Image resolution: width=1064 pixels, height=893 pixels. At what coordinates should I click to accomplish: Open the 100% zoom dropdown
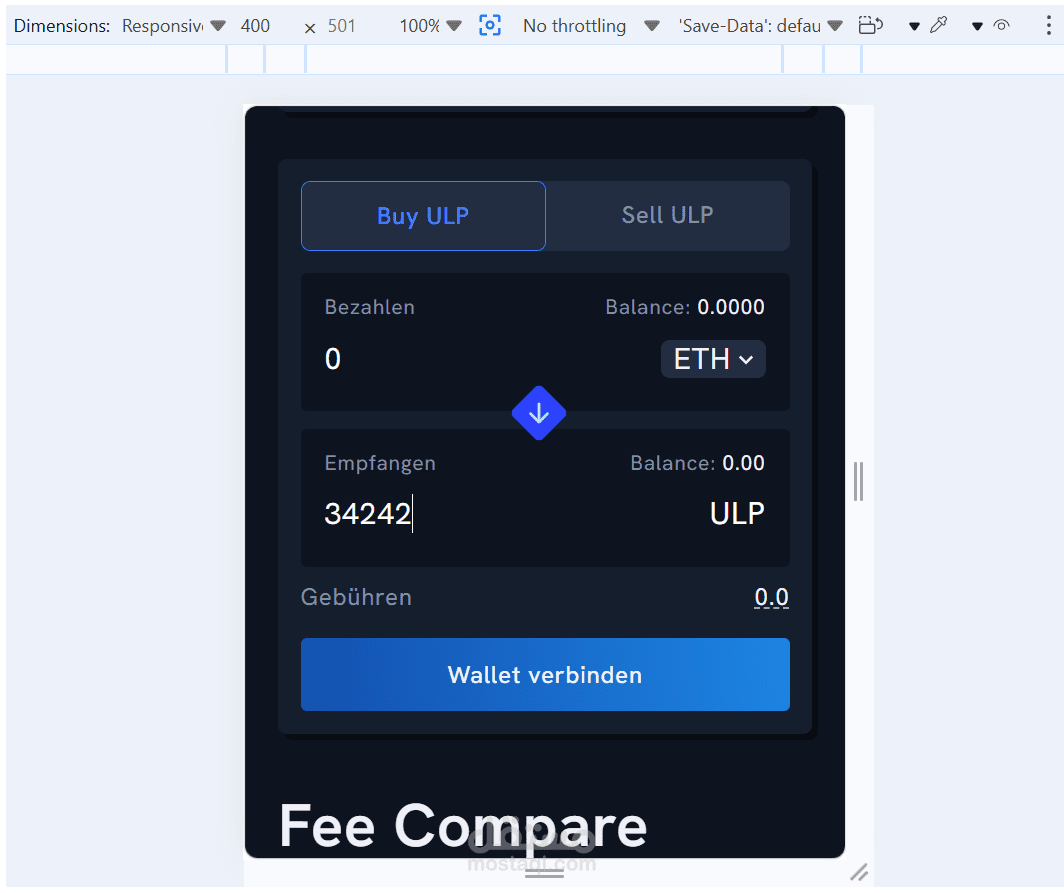pos(430,26)
